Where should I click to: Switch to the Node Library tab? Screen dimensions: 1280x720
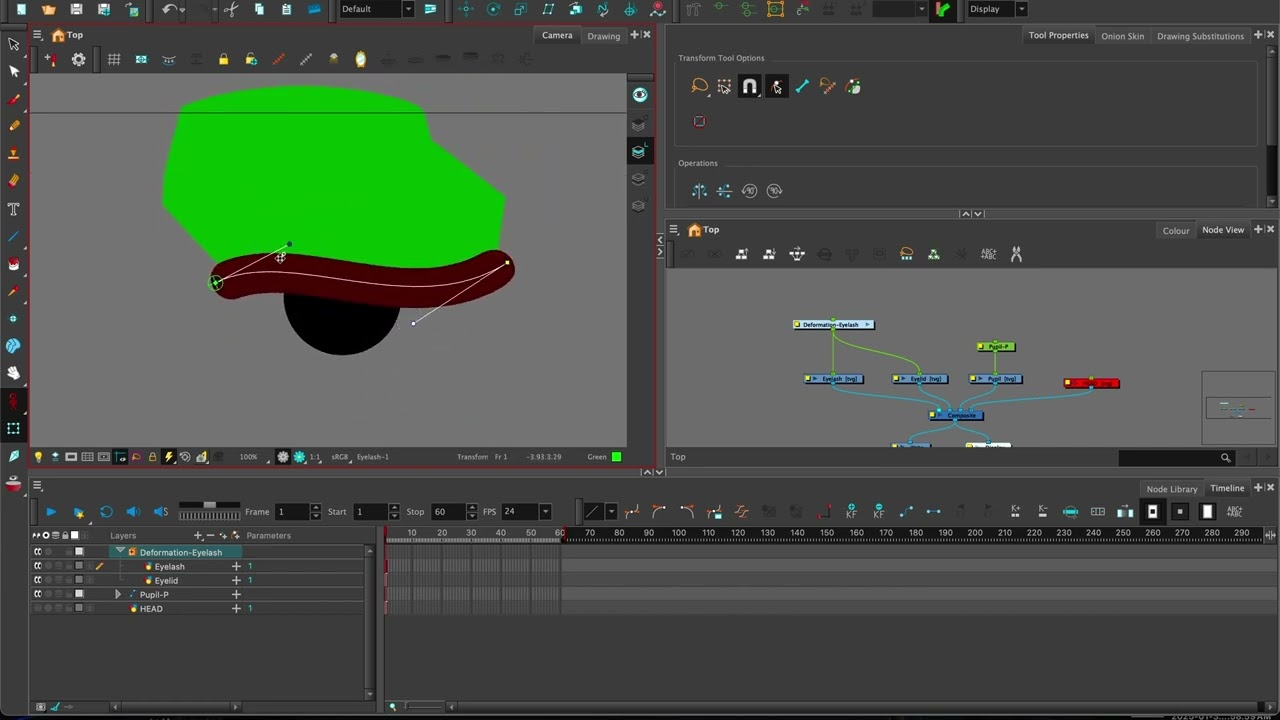pyautogui.click(x=1171, y=489)
